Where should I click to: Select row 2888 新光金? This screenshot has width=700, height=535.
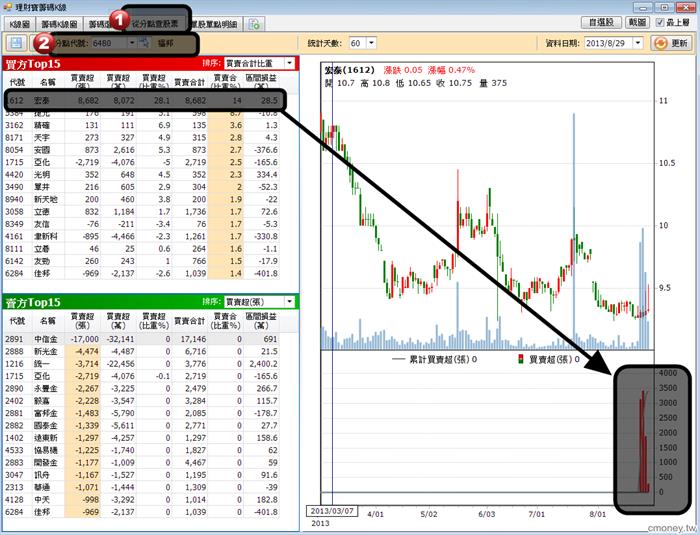coord(142,352)
